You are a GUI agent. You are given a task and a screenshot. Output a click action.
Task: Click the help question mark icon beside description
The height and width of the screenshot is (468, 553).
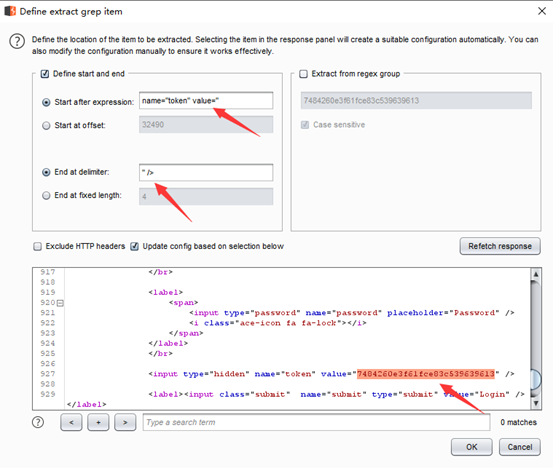pyautogui.click(x=17, y=41)
